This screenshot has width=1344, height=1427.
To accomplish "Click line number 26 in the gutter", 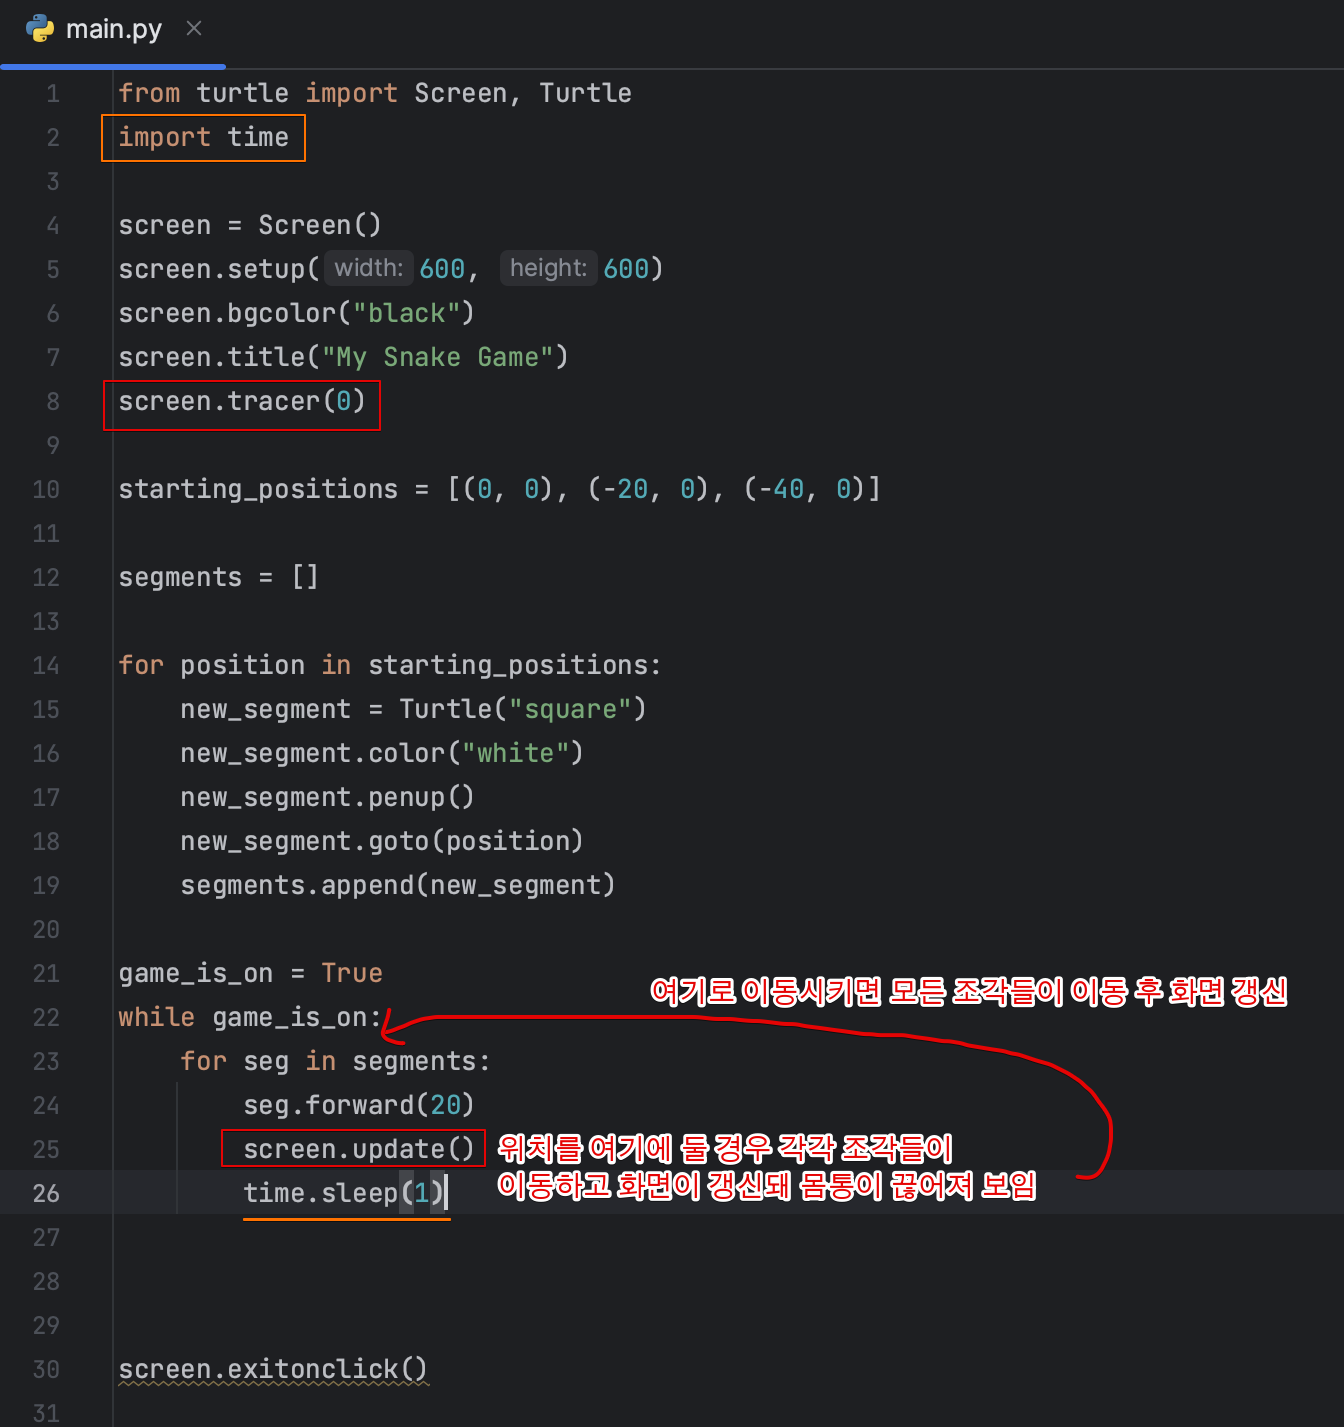I will tap(46, 1194).
